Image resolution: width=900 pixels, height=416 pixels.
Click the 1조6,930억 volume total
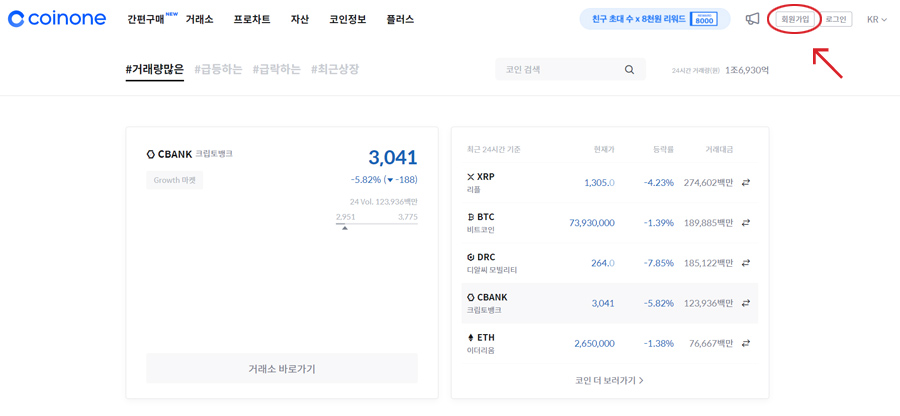746,70
